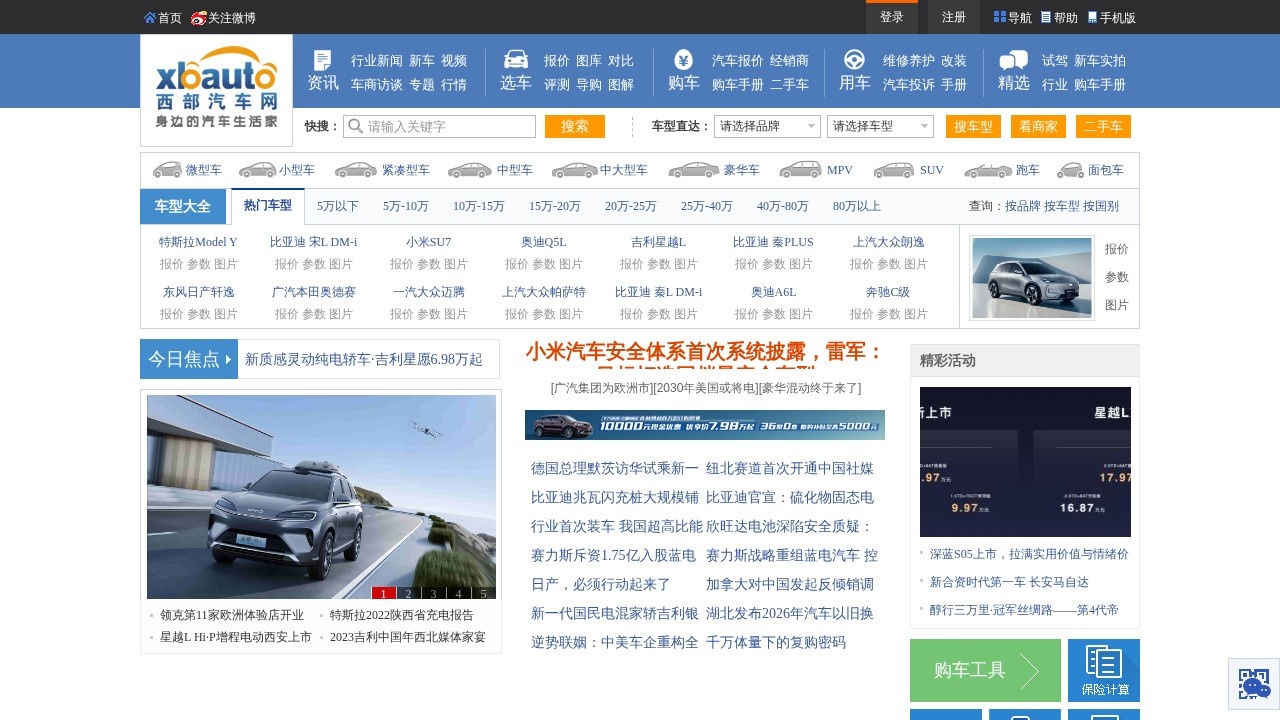Click the orange 搜索 search button
Viewport: 1280px width, 720px height.
coord(574,126)
